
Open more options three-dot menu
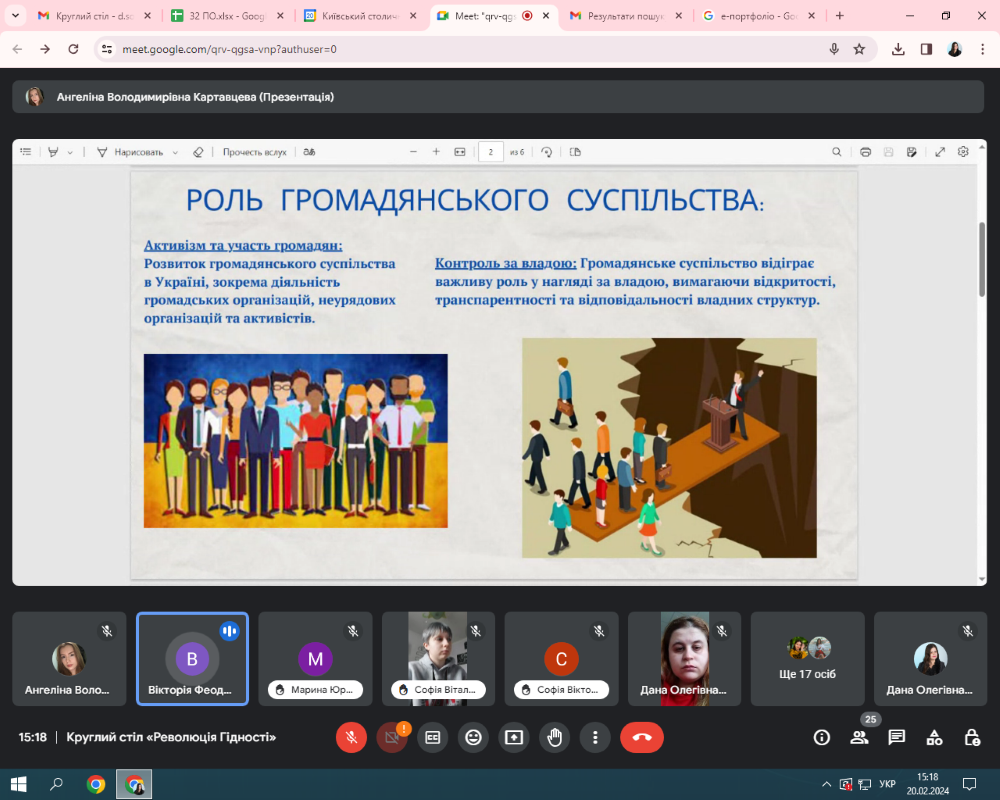(x=595, y=737)
